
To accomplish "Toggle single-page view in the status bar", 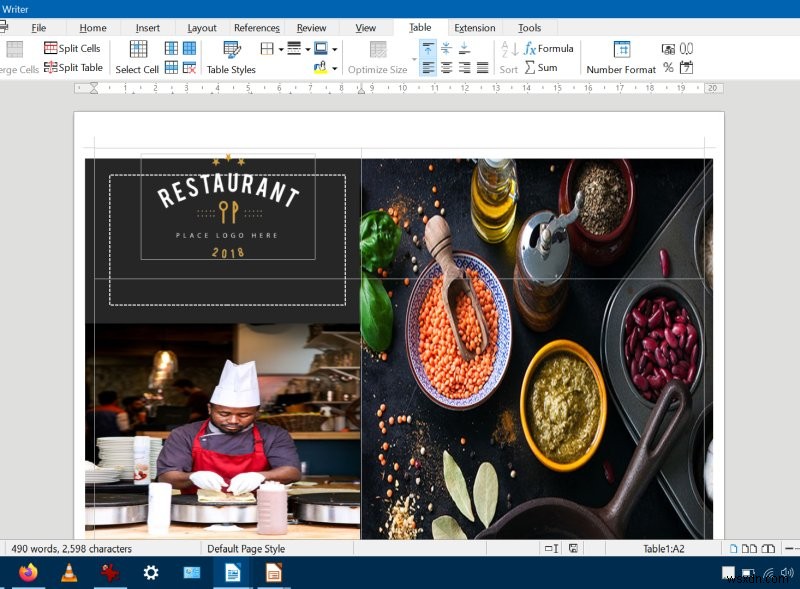I will pos(733,548).
